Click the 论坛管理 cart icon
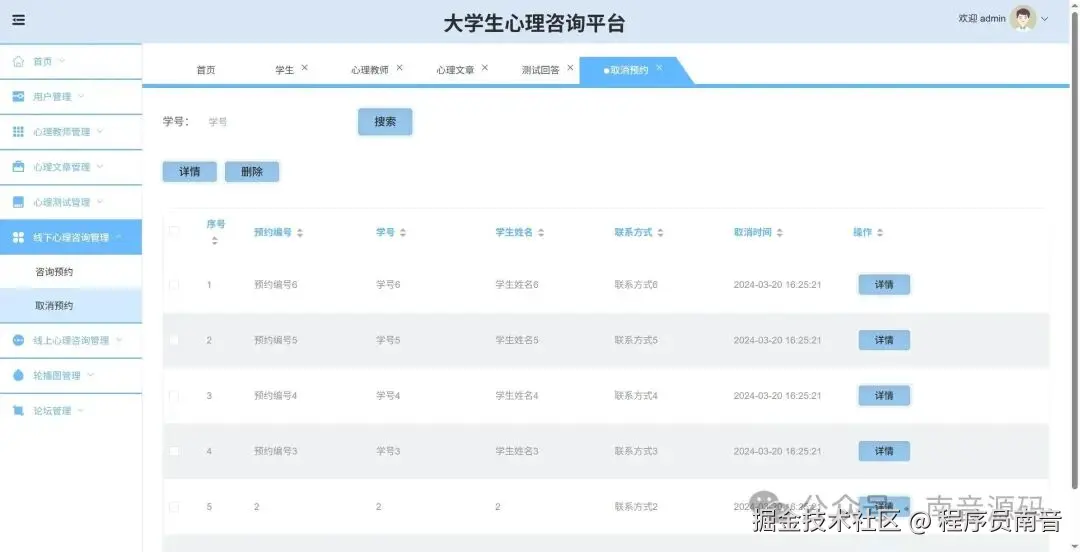 tap(19, 411)
